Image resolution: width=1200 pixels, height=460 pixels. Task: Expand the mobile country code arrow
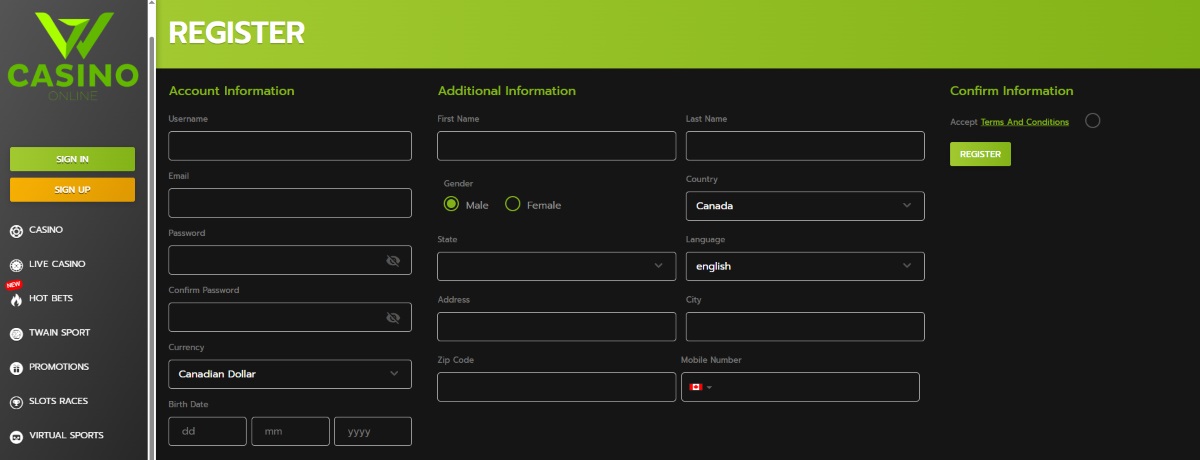pos(709,387)
